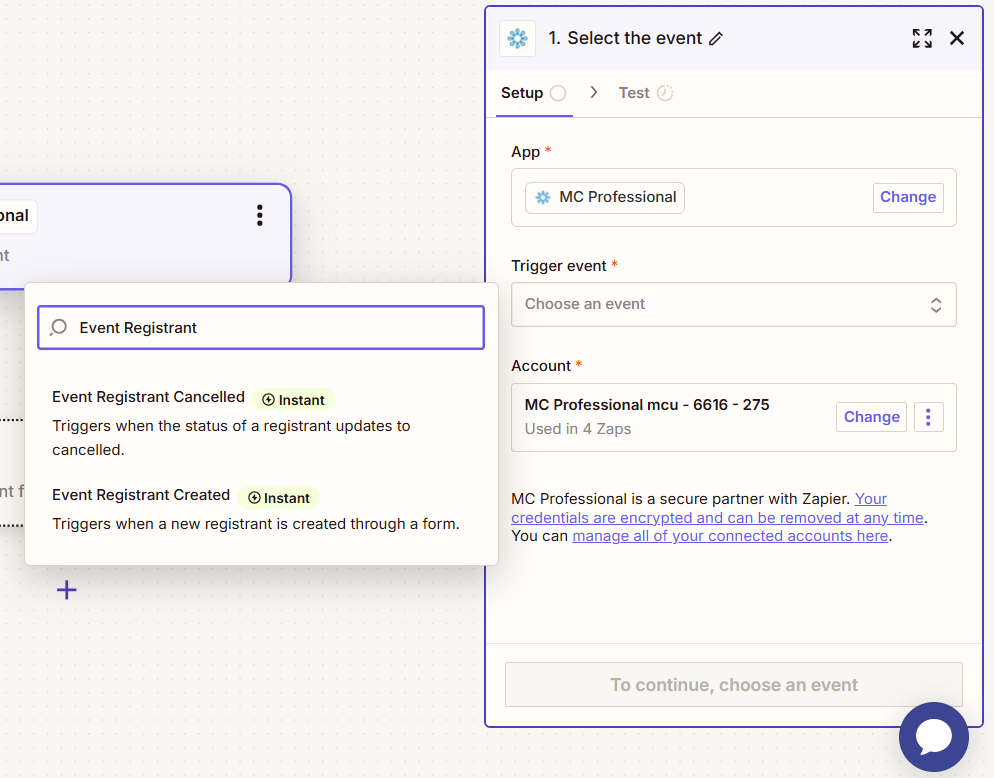
Task: Open the manage all connected accounts link
Action: tap(730, 536)
